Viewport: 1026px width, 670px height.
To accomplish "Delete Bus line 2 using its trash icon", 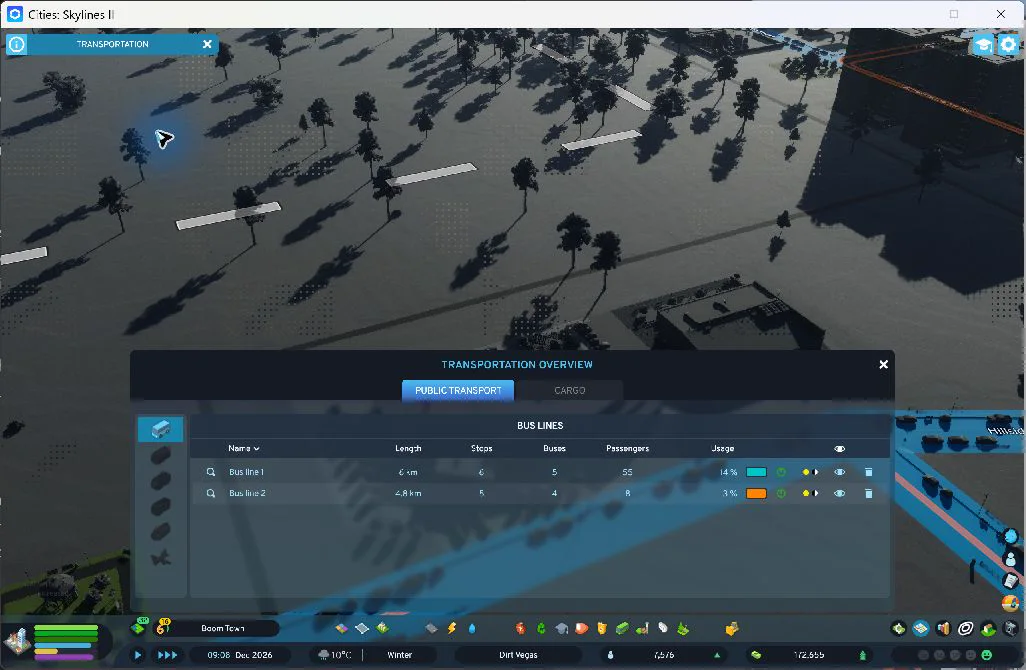I will point(868,493).
